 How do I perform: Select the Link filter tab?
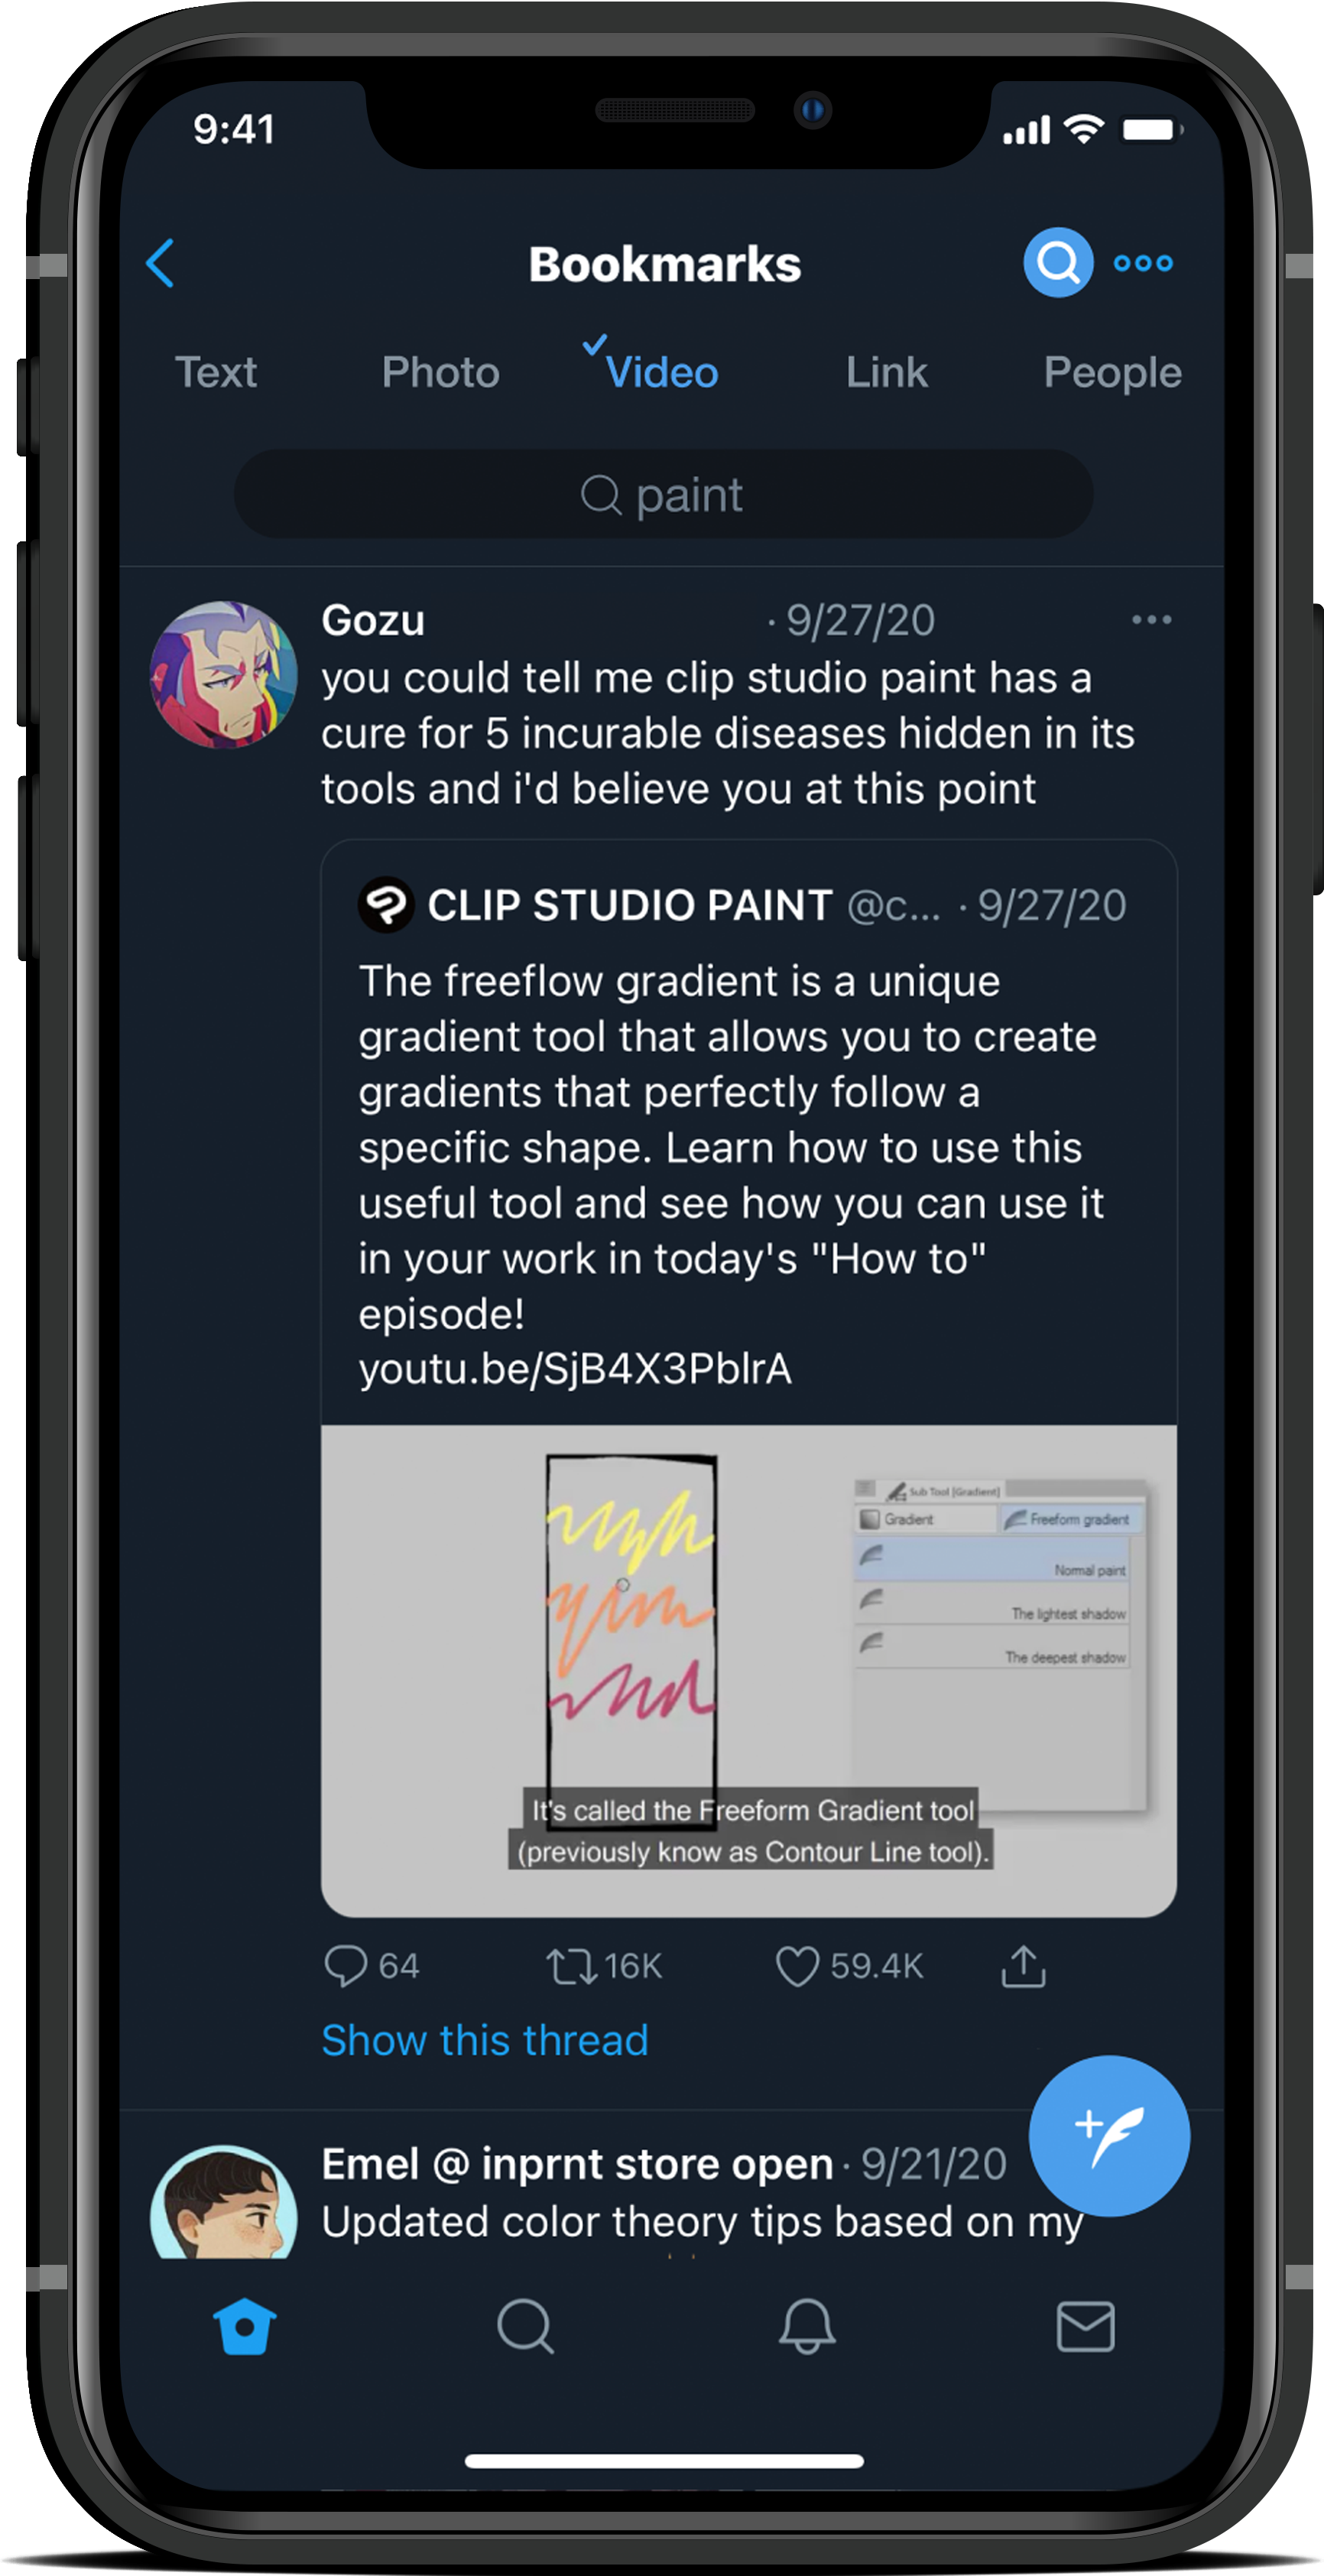886,372
